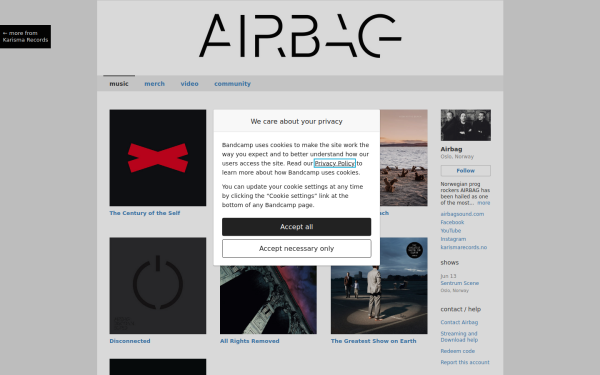This screenshot has width=600, height=375.
Task: Click the 'Jun 13' show date
Action: 448,276
